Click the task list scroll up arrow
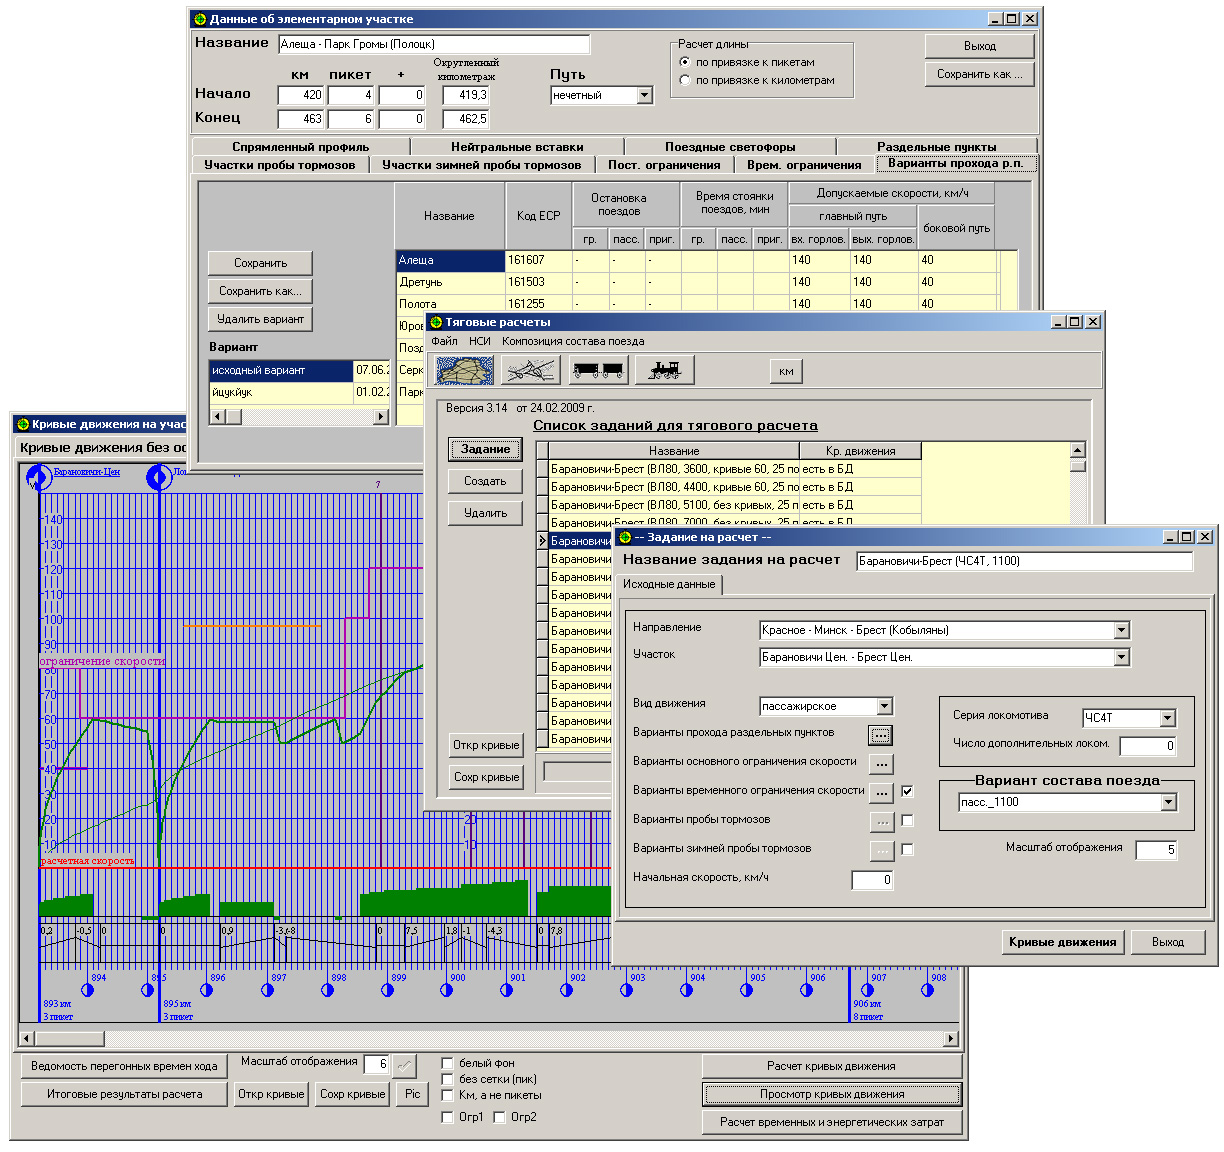The width and height of the screenshot is (1224, 1152). (1077, 451)
